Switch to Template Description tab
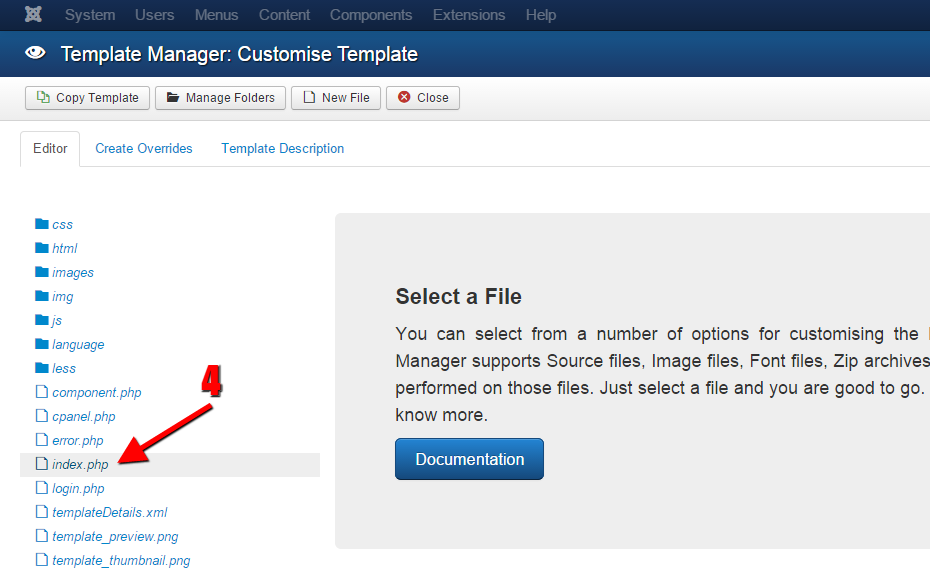Viewport: 930px width, 580px height. point(283,148)
